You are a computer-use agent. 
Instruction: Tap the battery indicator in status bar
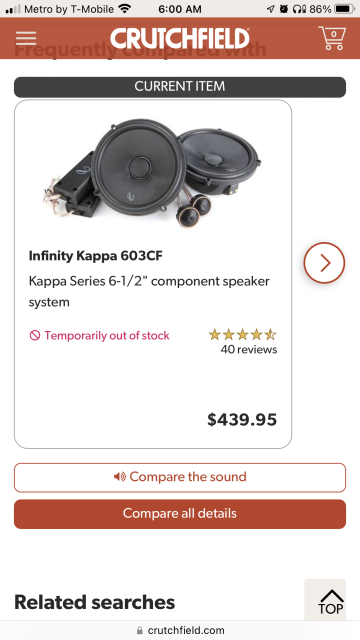[x=344, y=9]
